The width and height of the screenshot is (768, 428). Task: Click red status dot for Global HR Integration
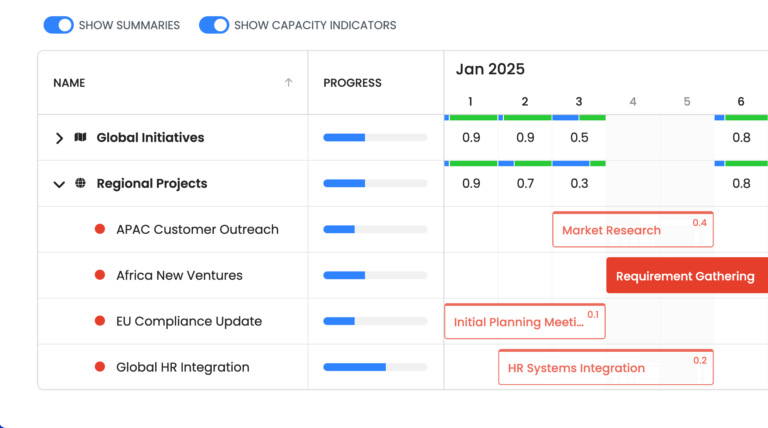click(x=100, y=367)
